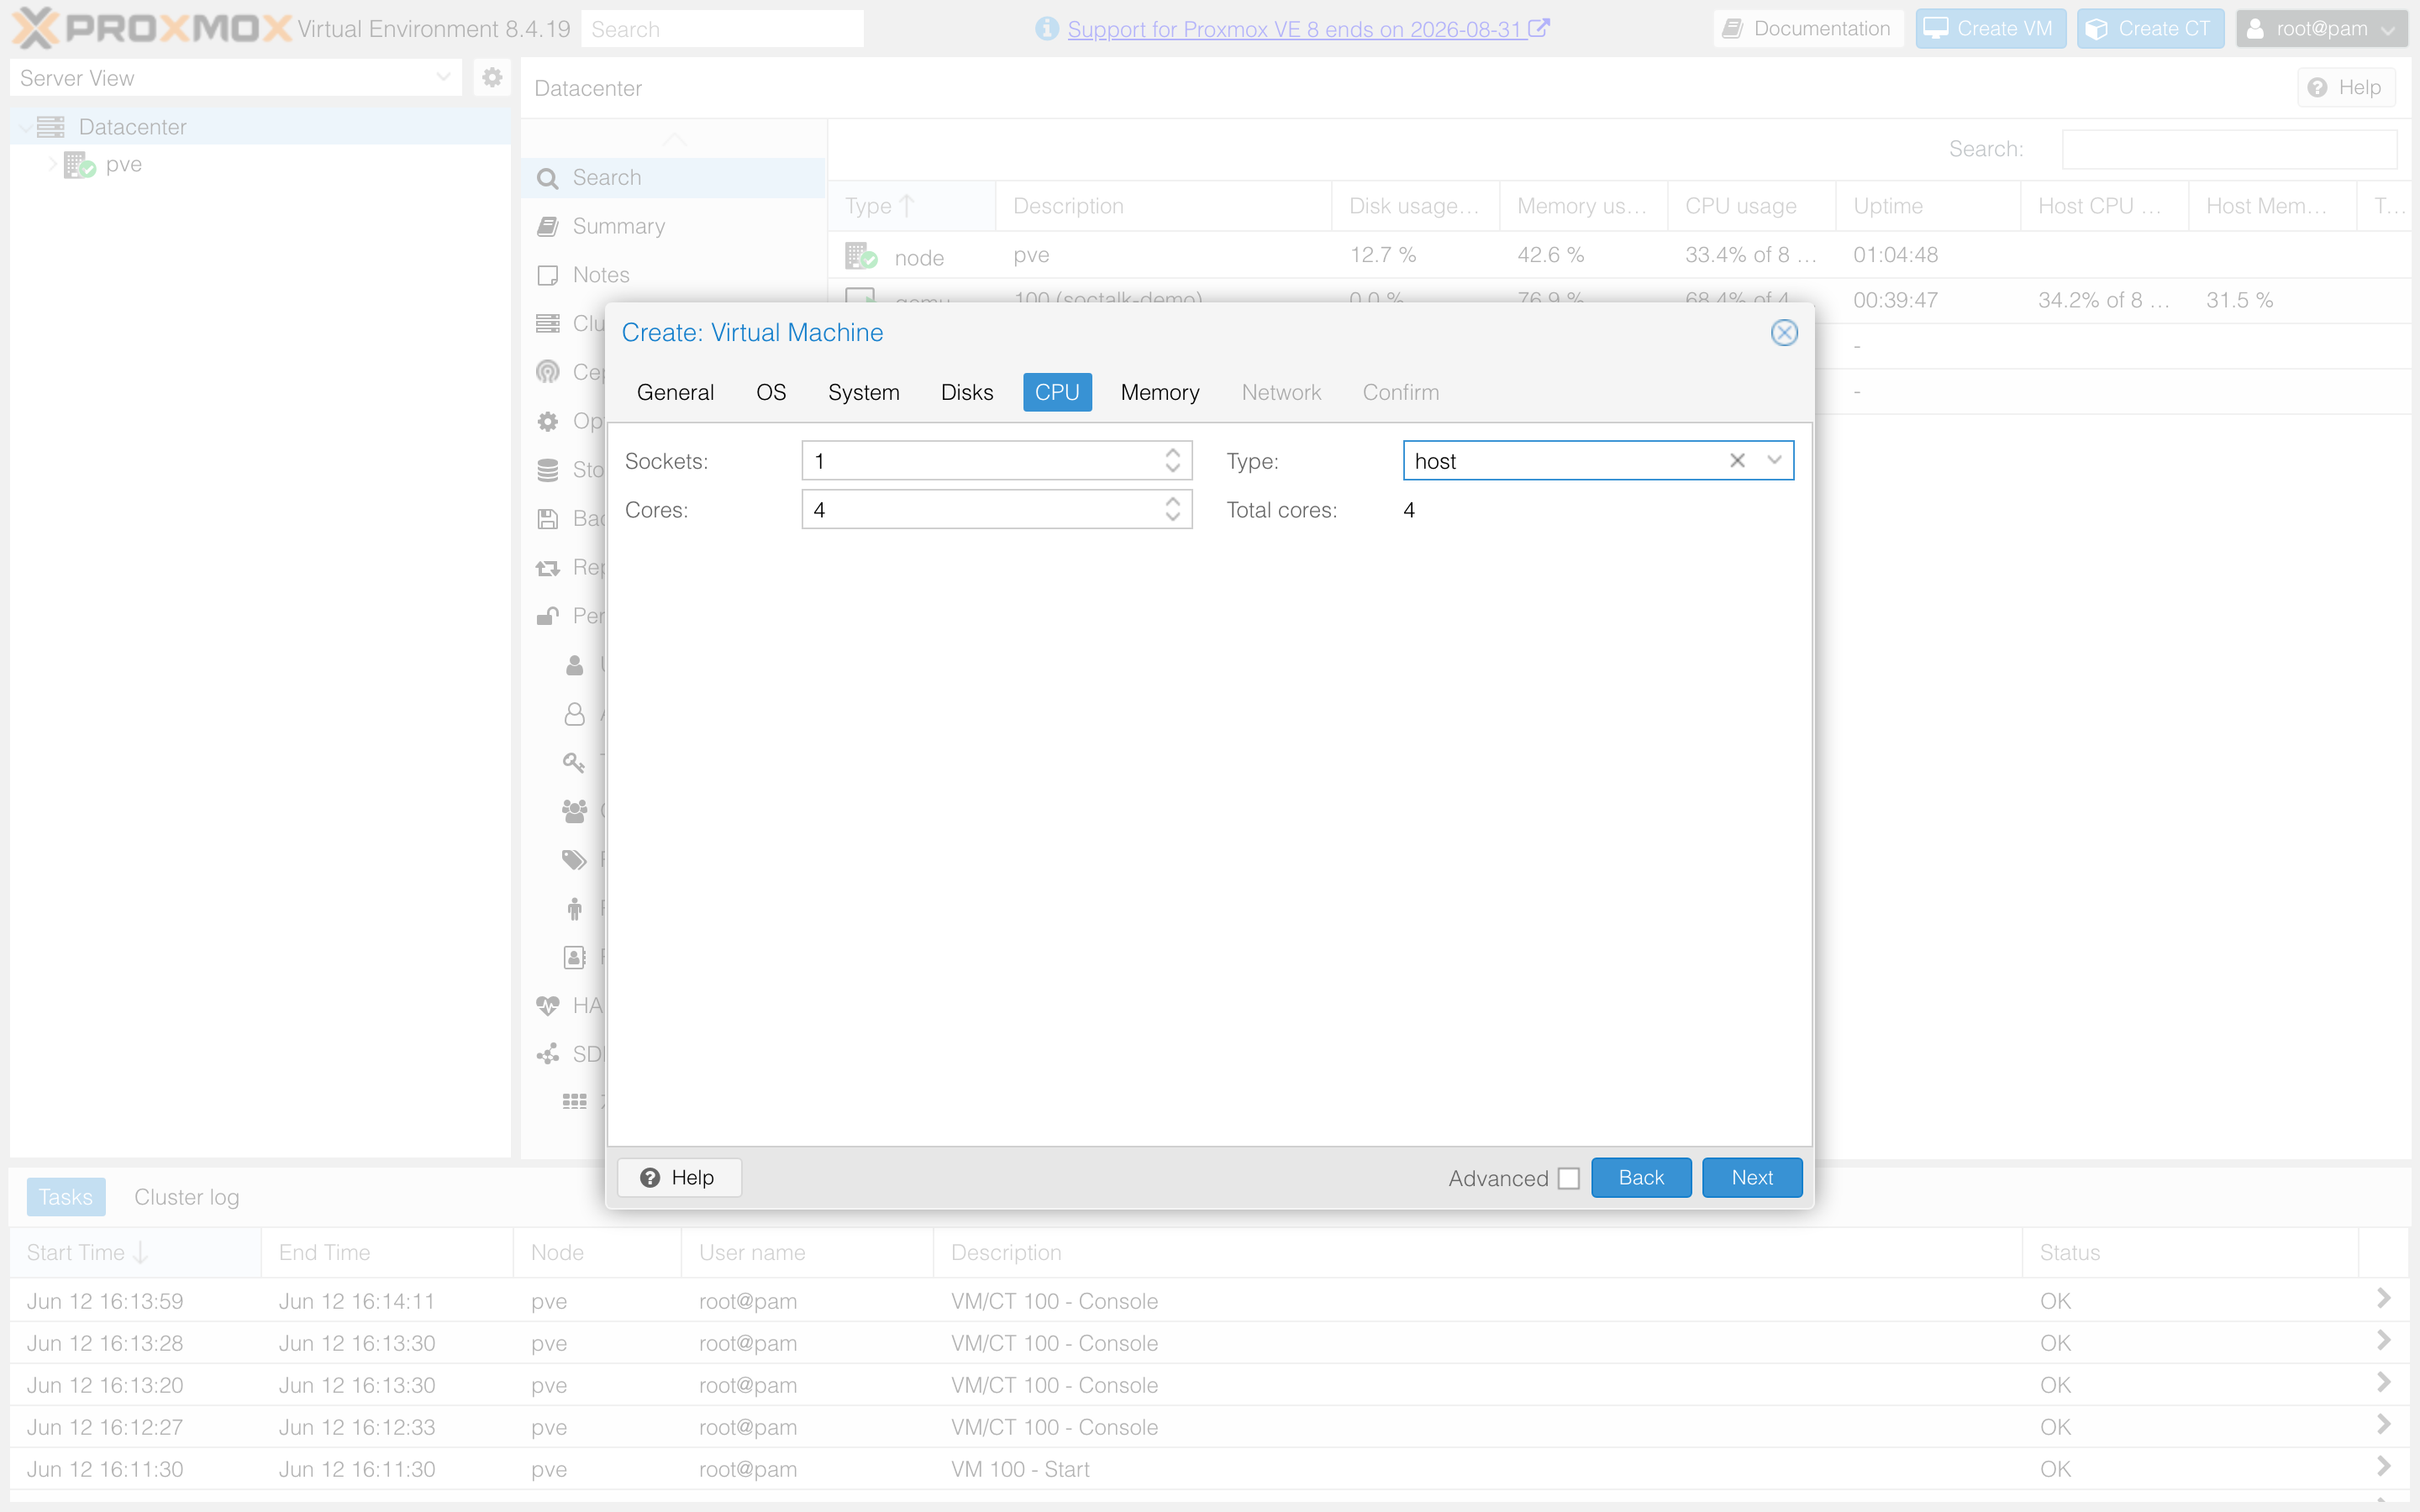Expand the VM 100 - Start task row
The height and width of the screenshot is (1512, 2420).
pos(2383,1467)
